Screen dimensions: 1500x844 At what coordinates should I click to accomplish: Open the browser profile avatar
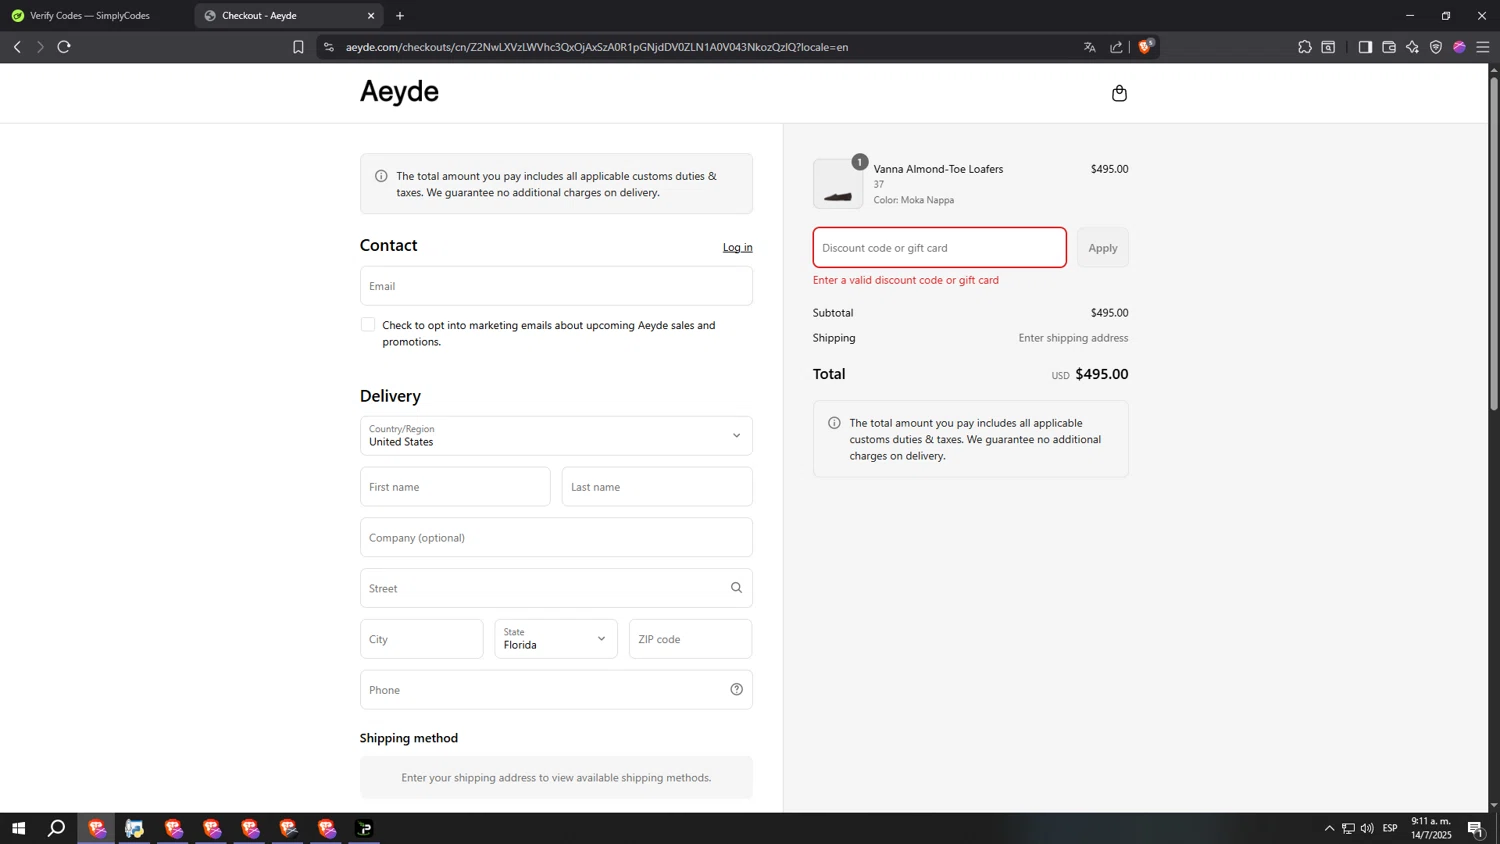pos(1459,47)
